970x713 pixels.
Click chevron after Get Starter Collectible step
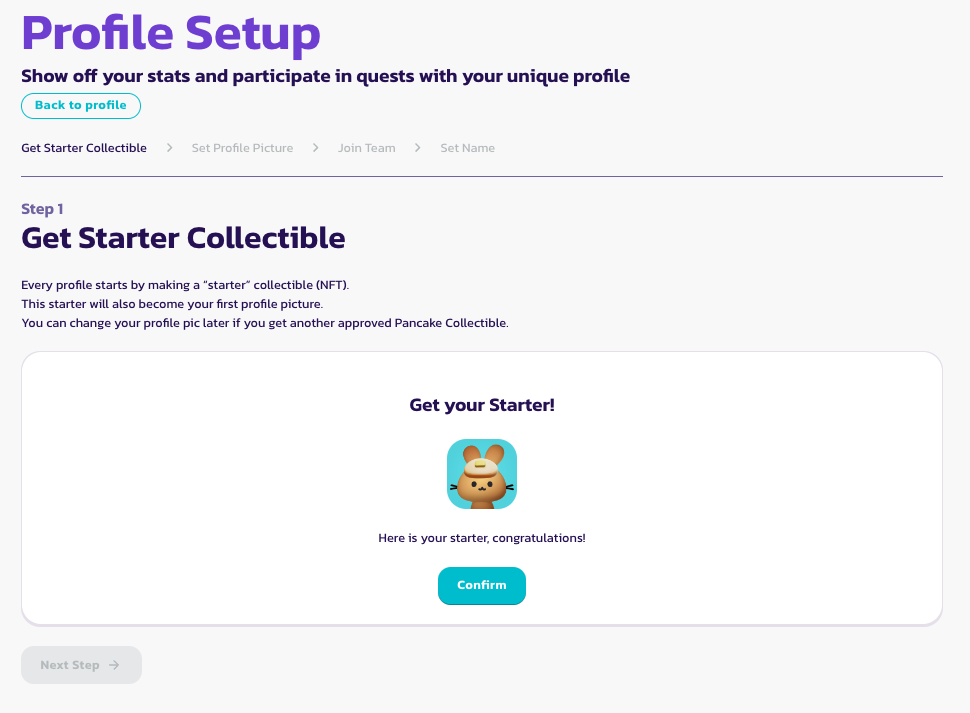170,148
